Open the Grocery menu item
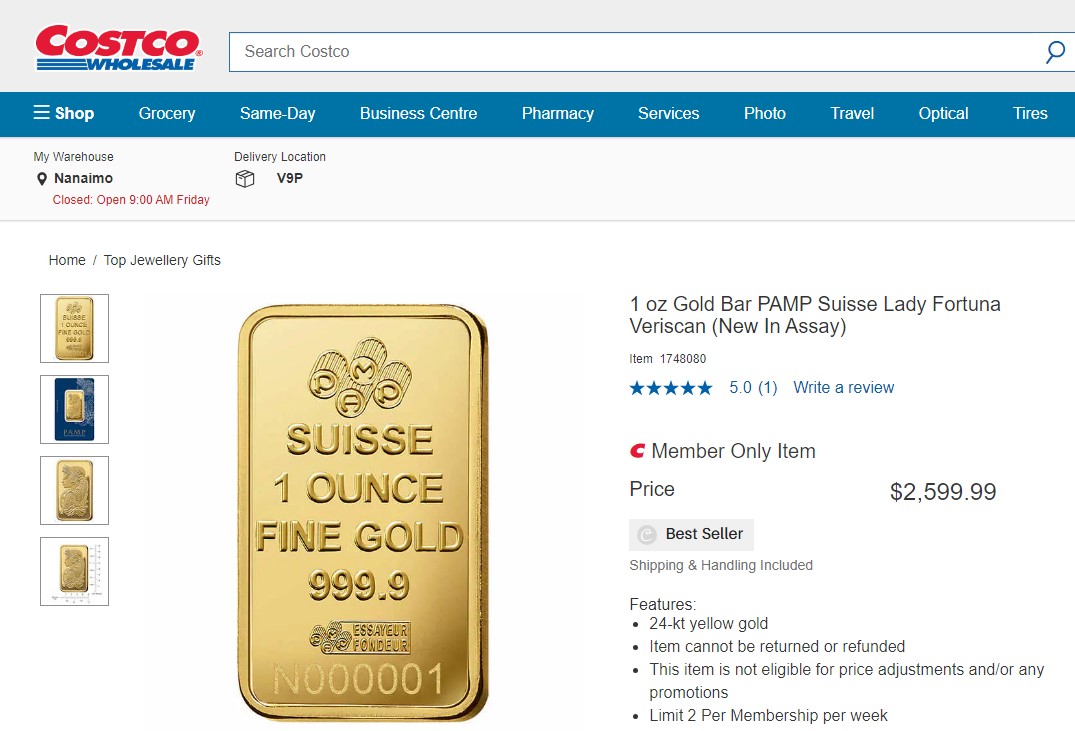1075x731 pixels. (x=167, y=113)
